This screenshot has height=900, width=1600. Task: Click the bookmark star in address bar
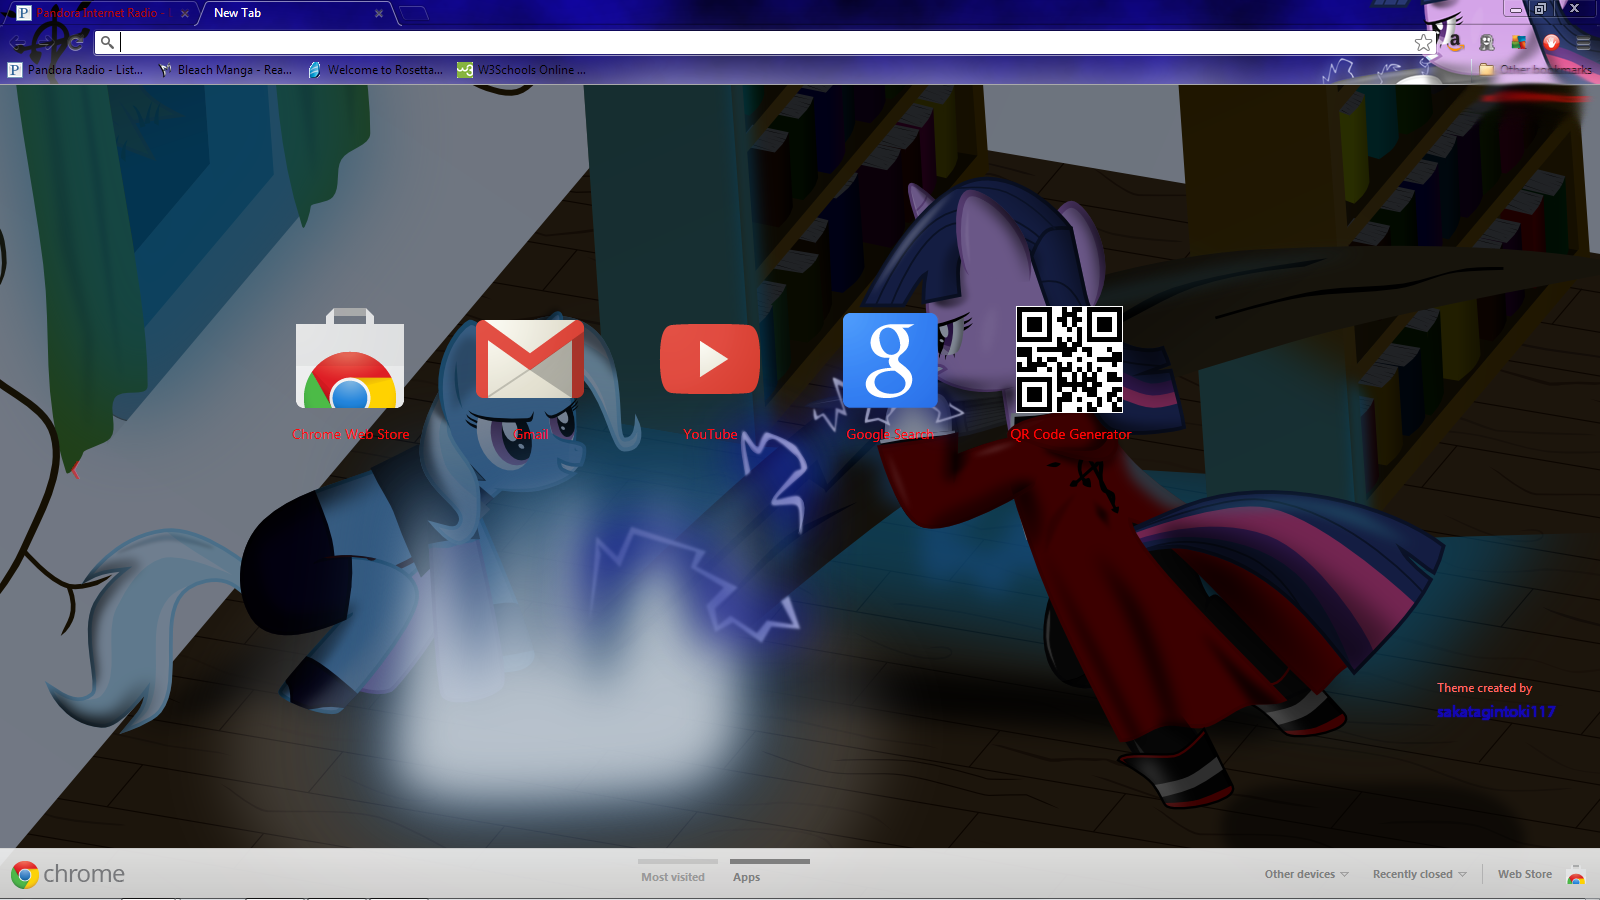point(1423,42)
